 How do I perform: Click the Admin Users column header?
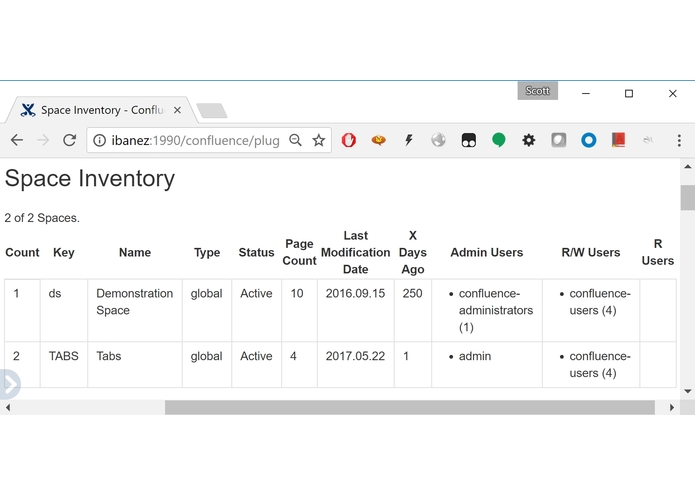[487, 253]
